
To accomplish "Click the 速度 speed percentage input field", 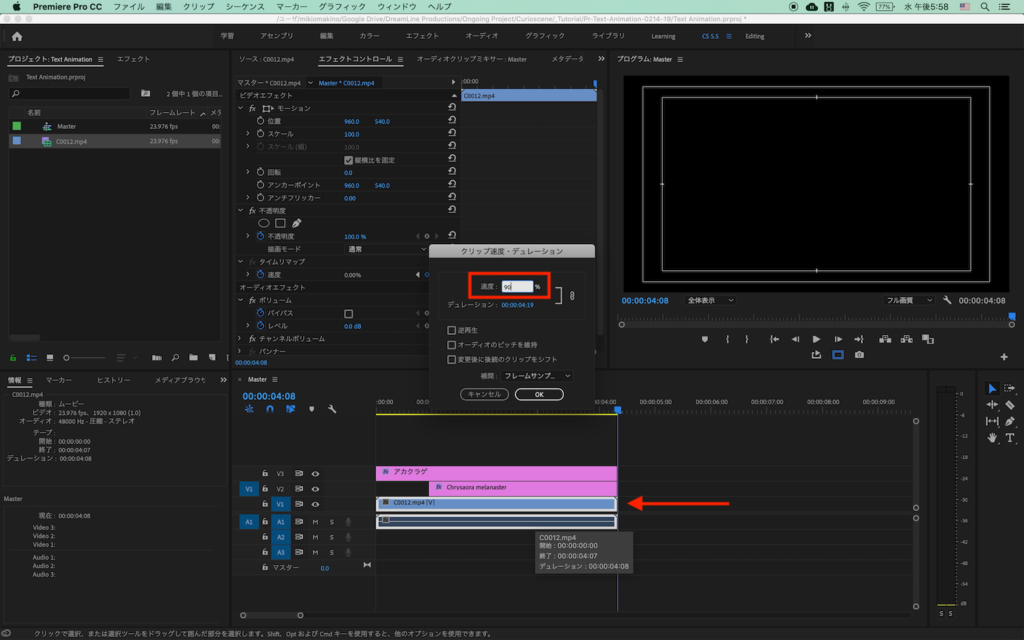I will click(x=516, y=287).
